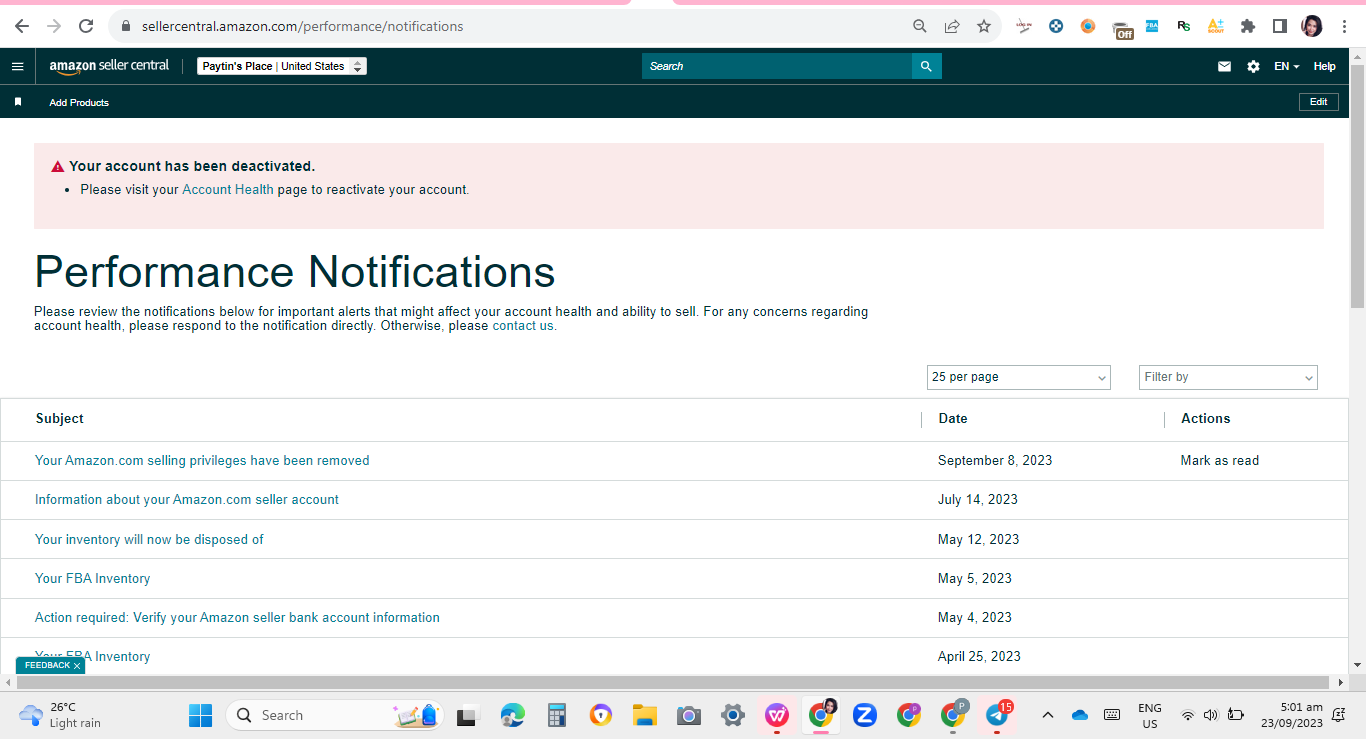Click the Date column header
This screenshot has width=1366, height=739.
(x=953, y=419)
